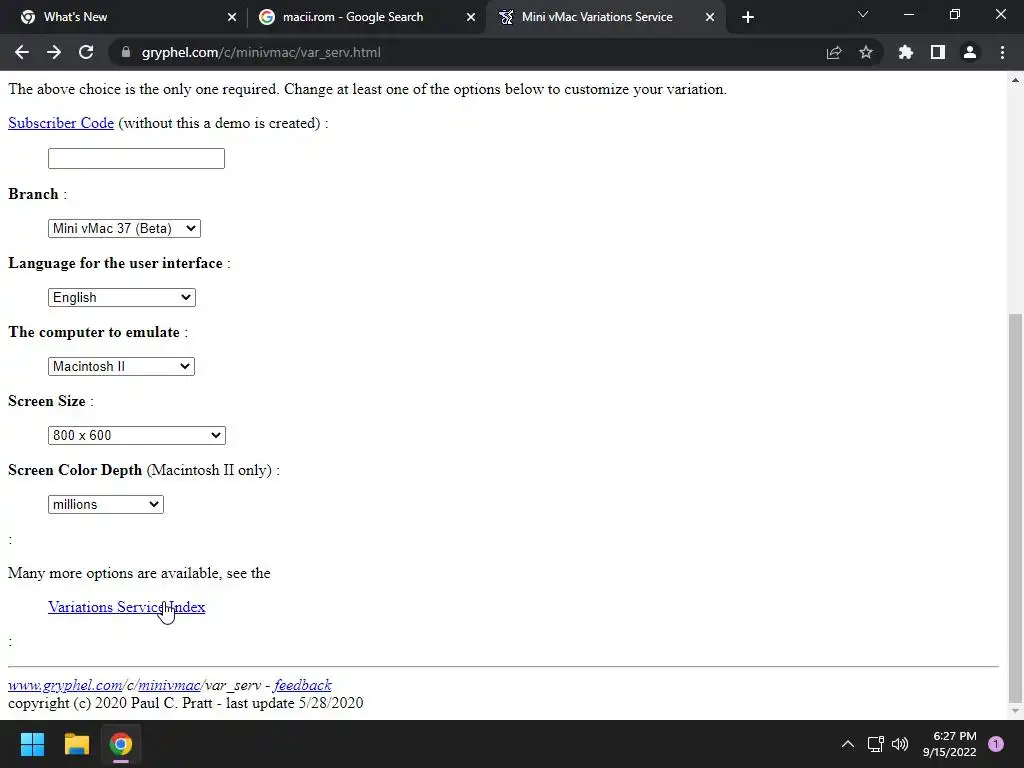This screenshot has height=768, width=1024.
Task: Click the address bar URL
Action: tap(261, 52)
